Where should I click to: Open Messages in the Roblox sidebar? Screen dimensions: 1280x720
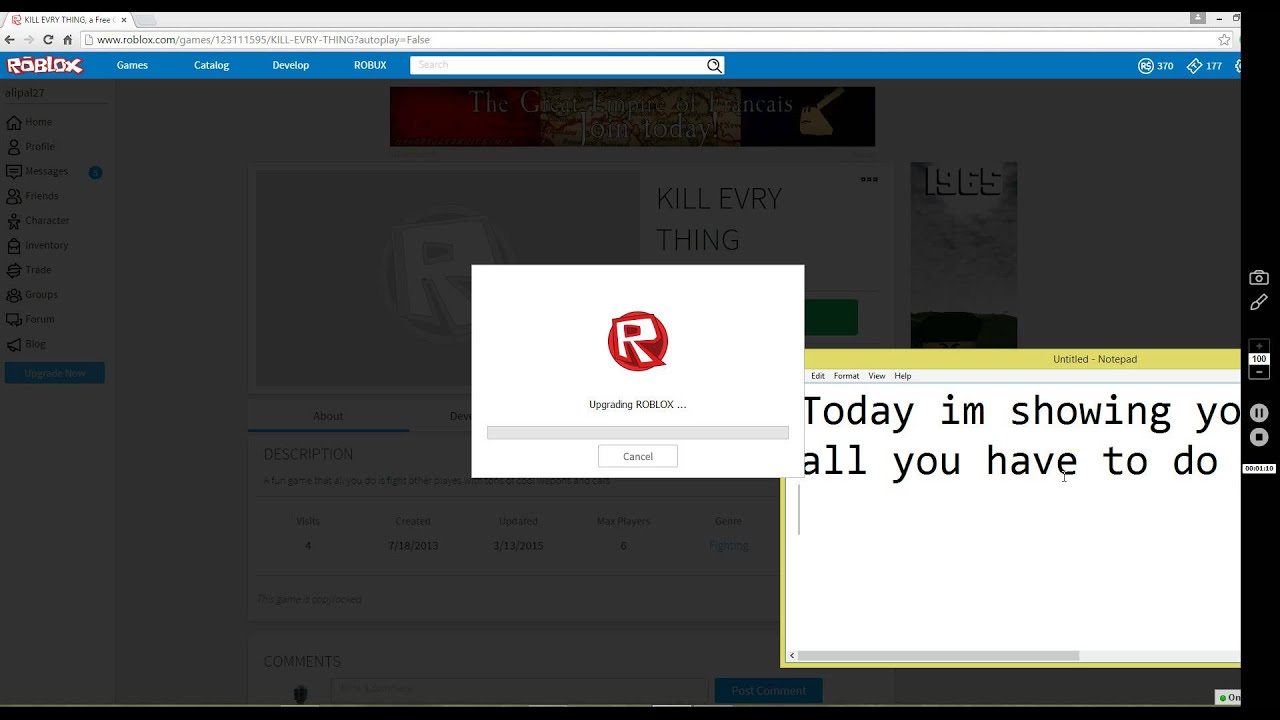coord(38,171)
